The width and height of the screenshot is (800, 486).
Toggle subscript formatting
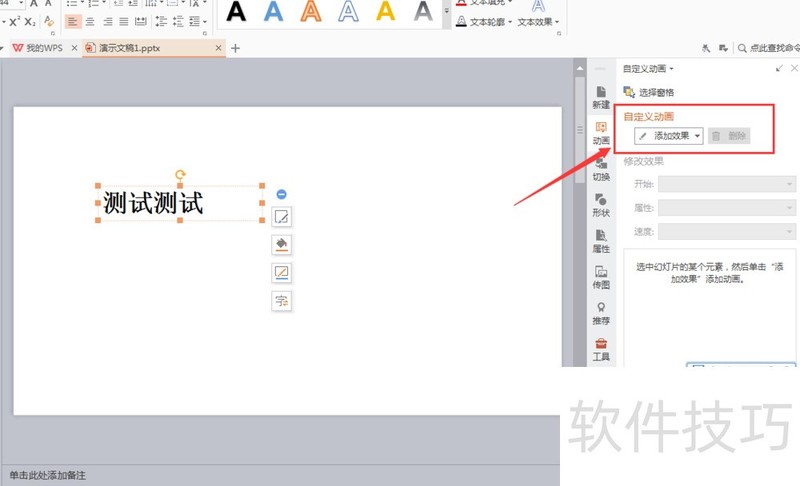coord(30,21)
